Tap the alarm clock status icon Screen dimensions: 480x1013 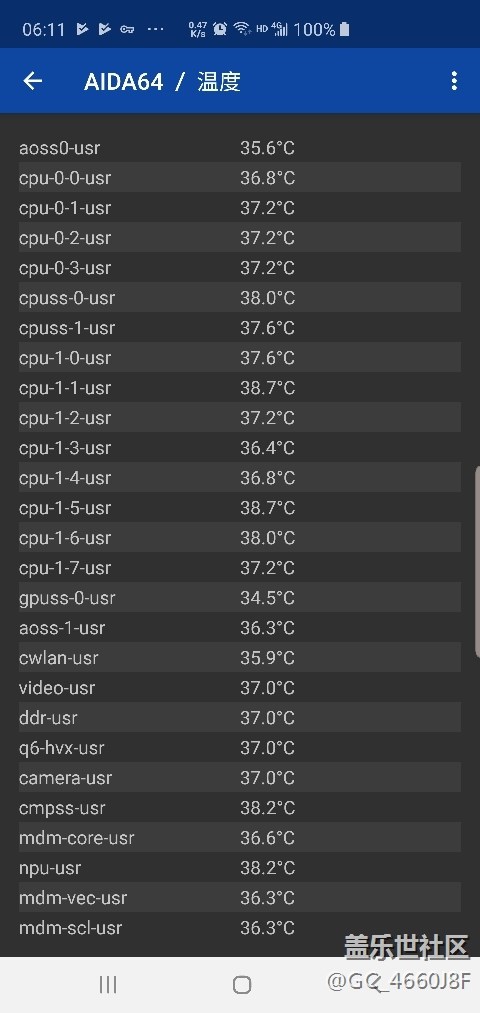[220, 29]
